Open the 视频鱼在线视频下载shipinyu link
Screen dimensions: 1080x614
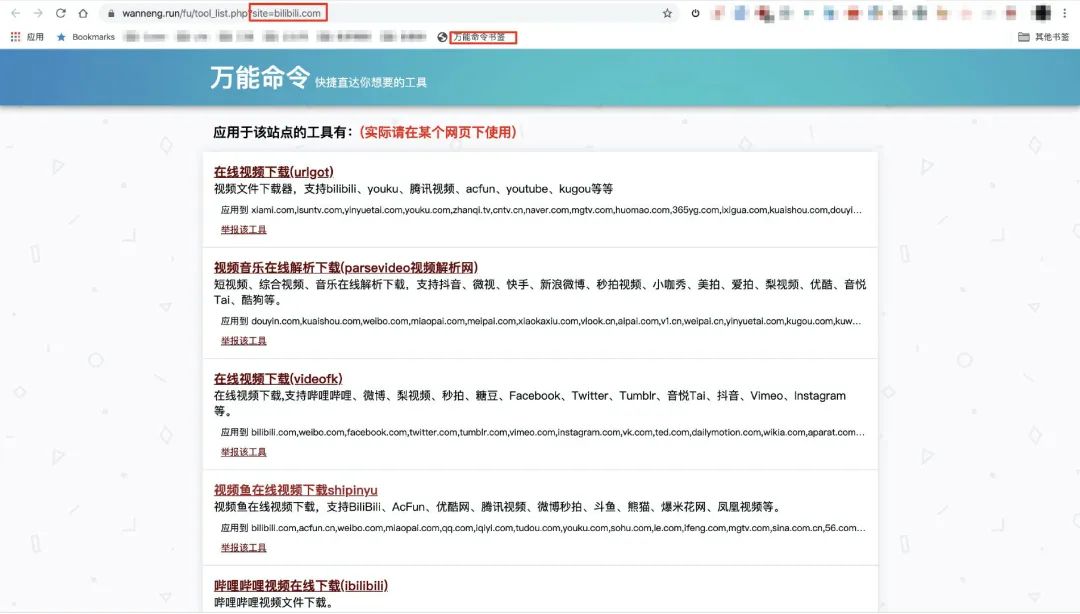pos(295,489)
